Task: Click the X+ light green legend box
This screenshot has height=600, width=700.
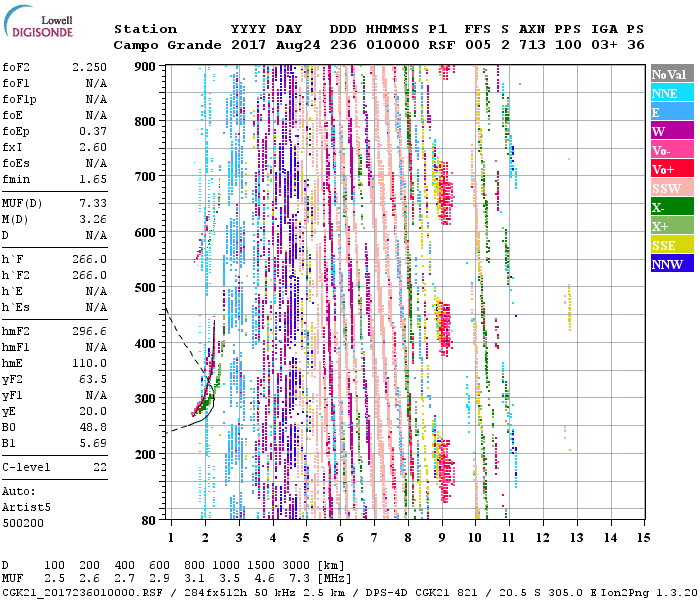Action: [670, 226]
